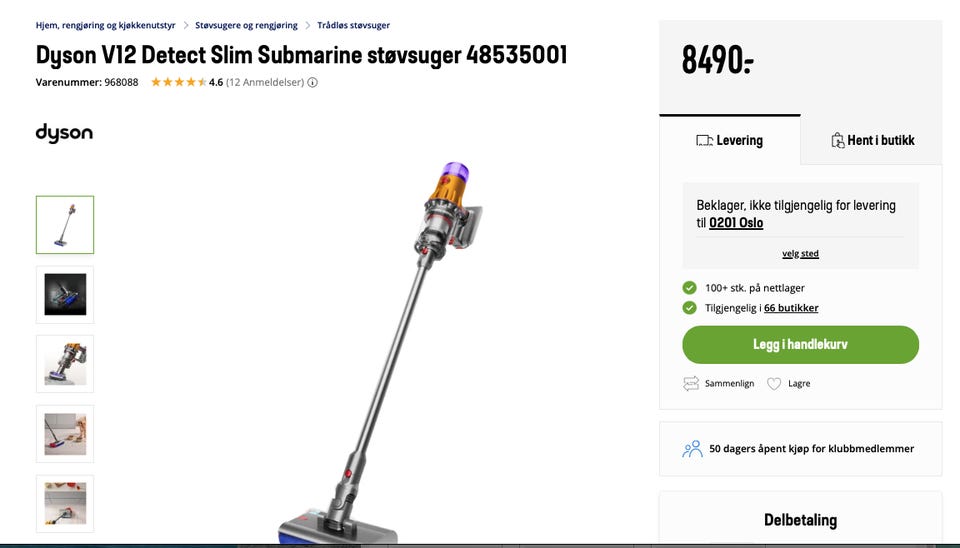Select the dark floor head thumbnail

pos(65,295)
